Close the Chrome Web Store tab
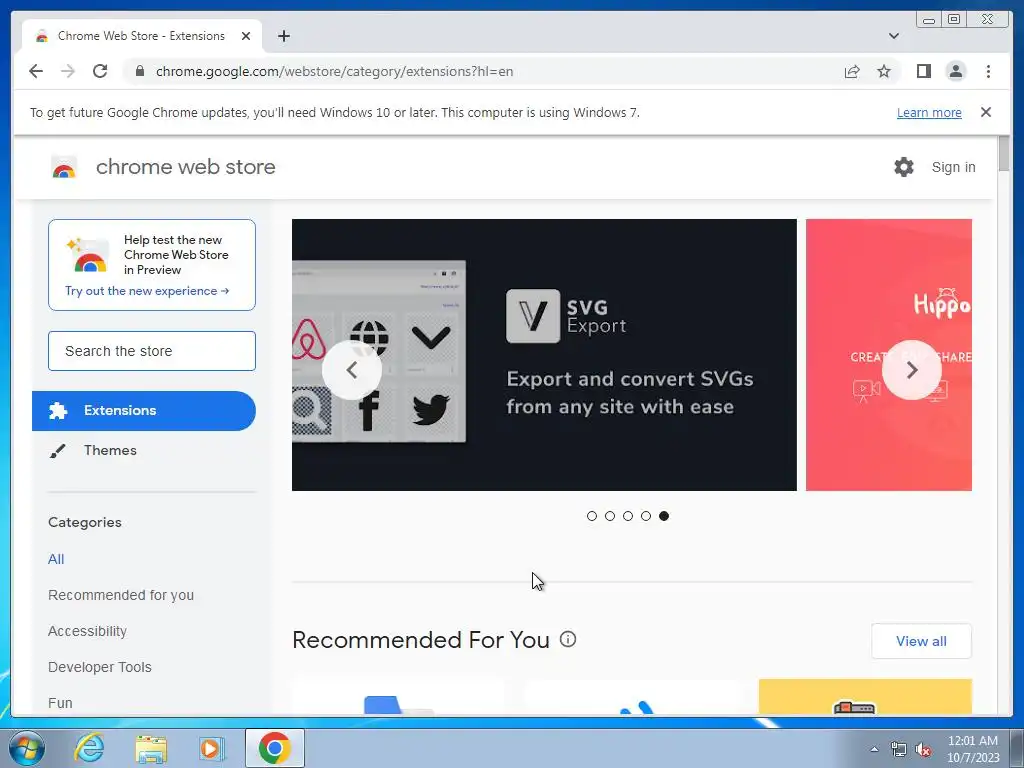 pos(246,36)
